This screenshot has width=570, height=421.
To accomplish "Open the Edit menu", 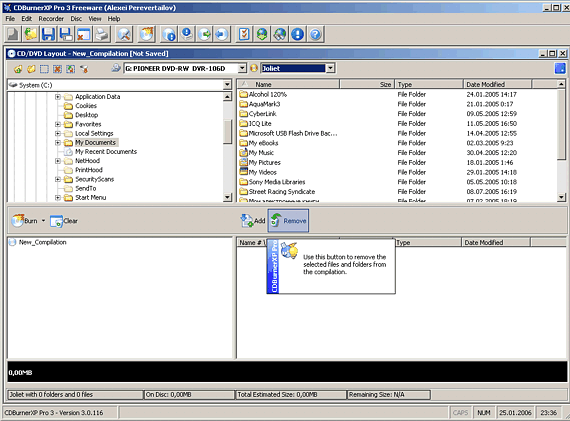I will (x=26, y=19).
